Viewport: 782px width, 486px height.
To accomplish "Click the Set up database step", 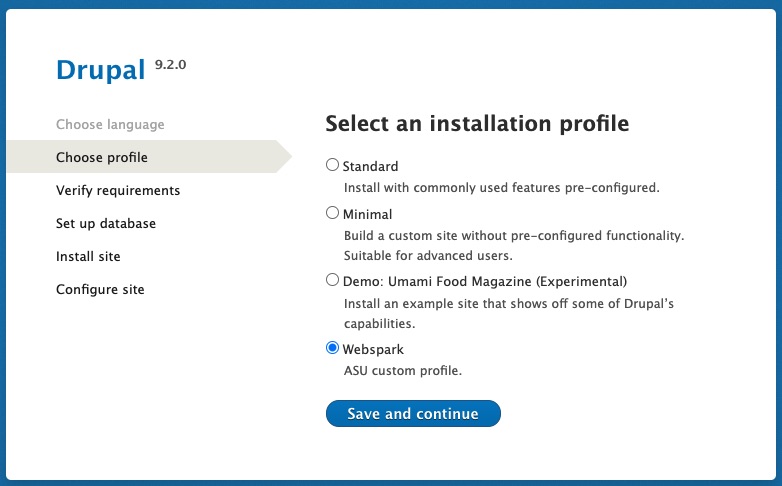I will click(x=106, y=223).
